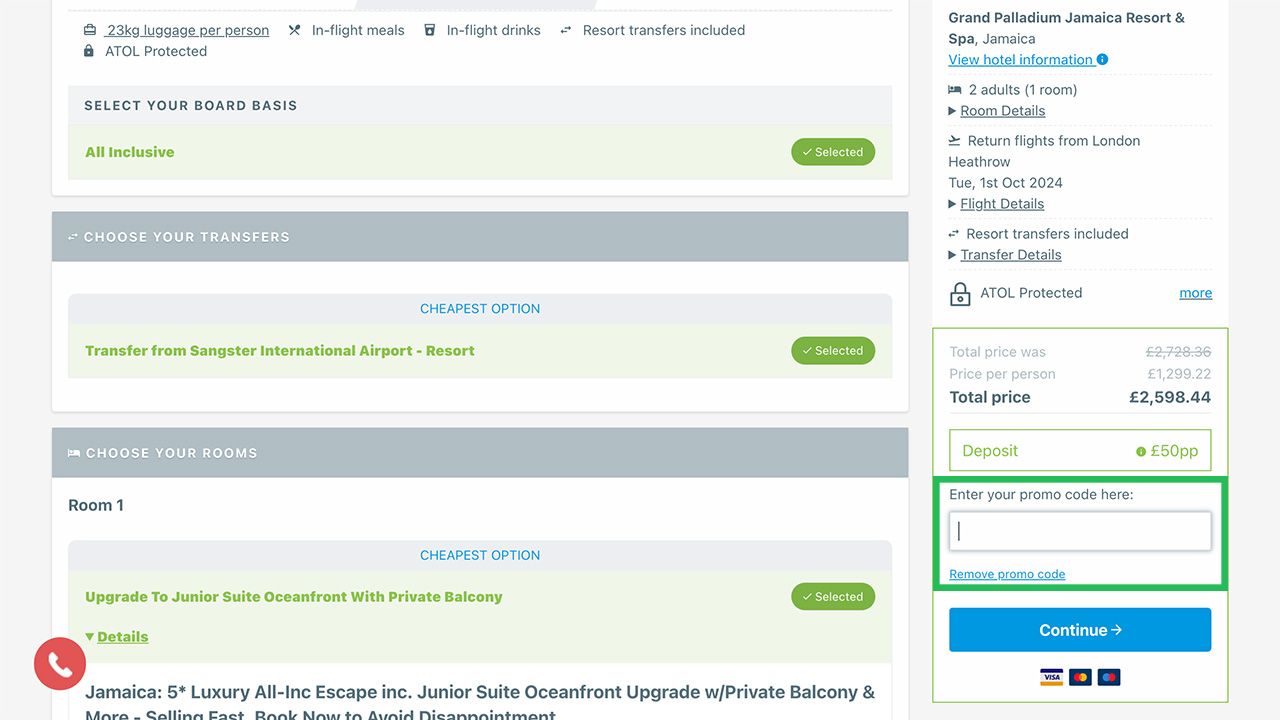Viewport: 1280px width, 720px height.
Task: Open the 23kg luggage per person link
Action: 188,30
